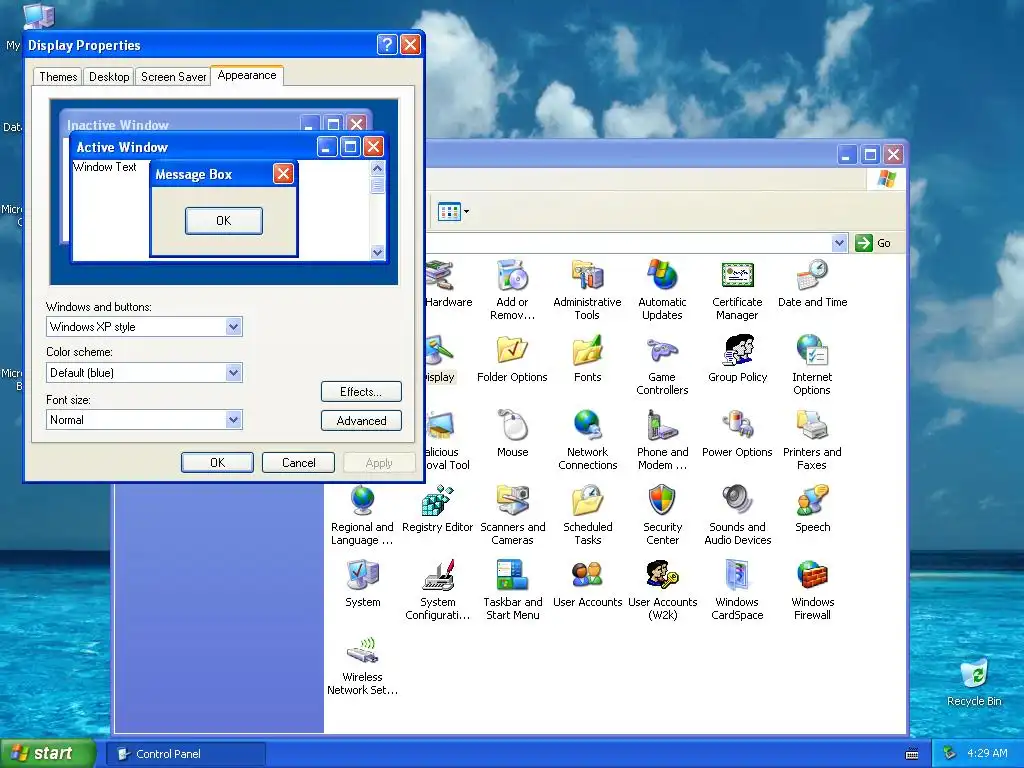Cancel the Display Properties dialog
Screen dimensions: 1024x768
[x=298, y=462]
